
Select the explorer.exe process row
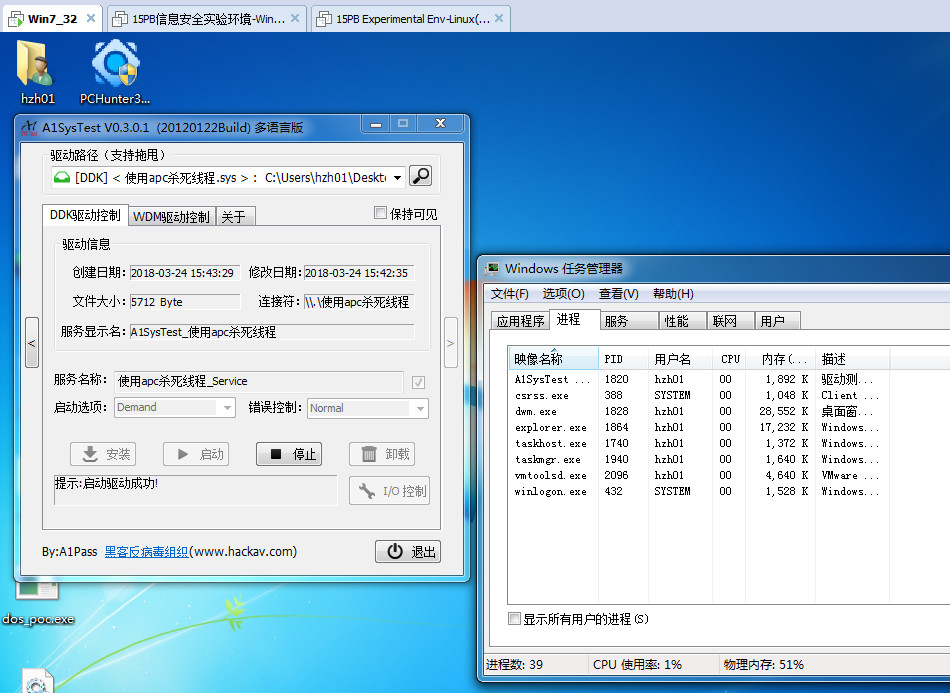pyautogui.click(x=699, y=427)
